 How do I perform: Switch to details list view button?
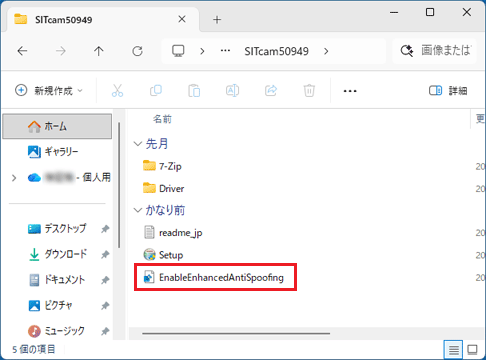click(453, 350)
